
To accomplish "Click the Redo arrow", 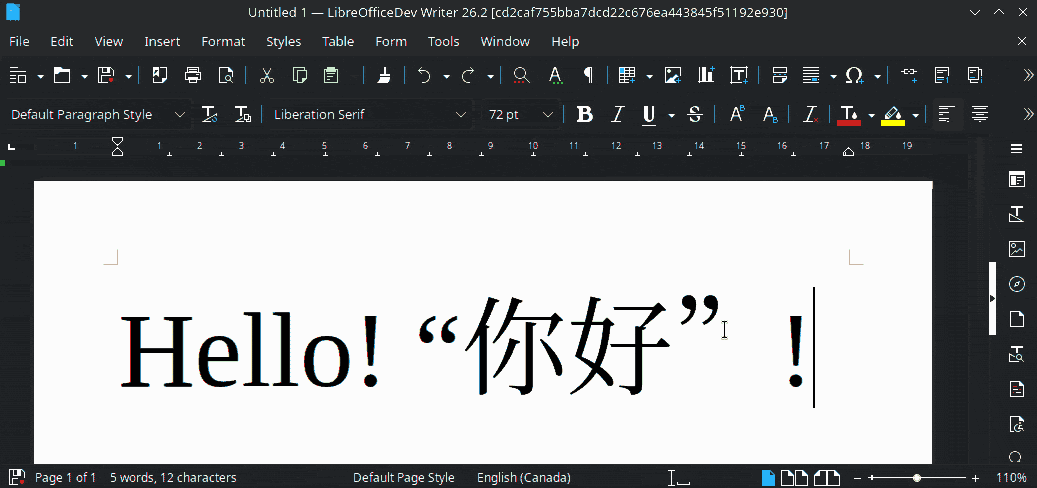I will tap(468, 75).
